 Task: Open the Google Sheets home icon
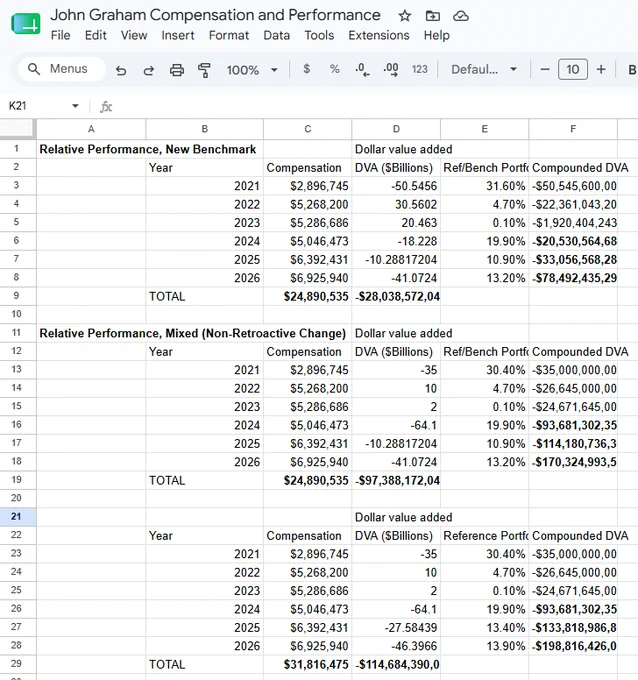[26, 23]
